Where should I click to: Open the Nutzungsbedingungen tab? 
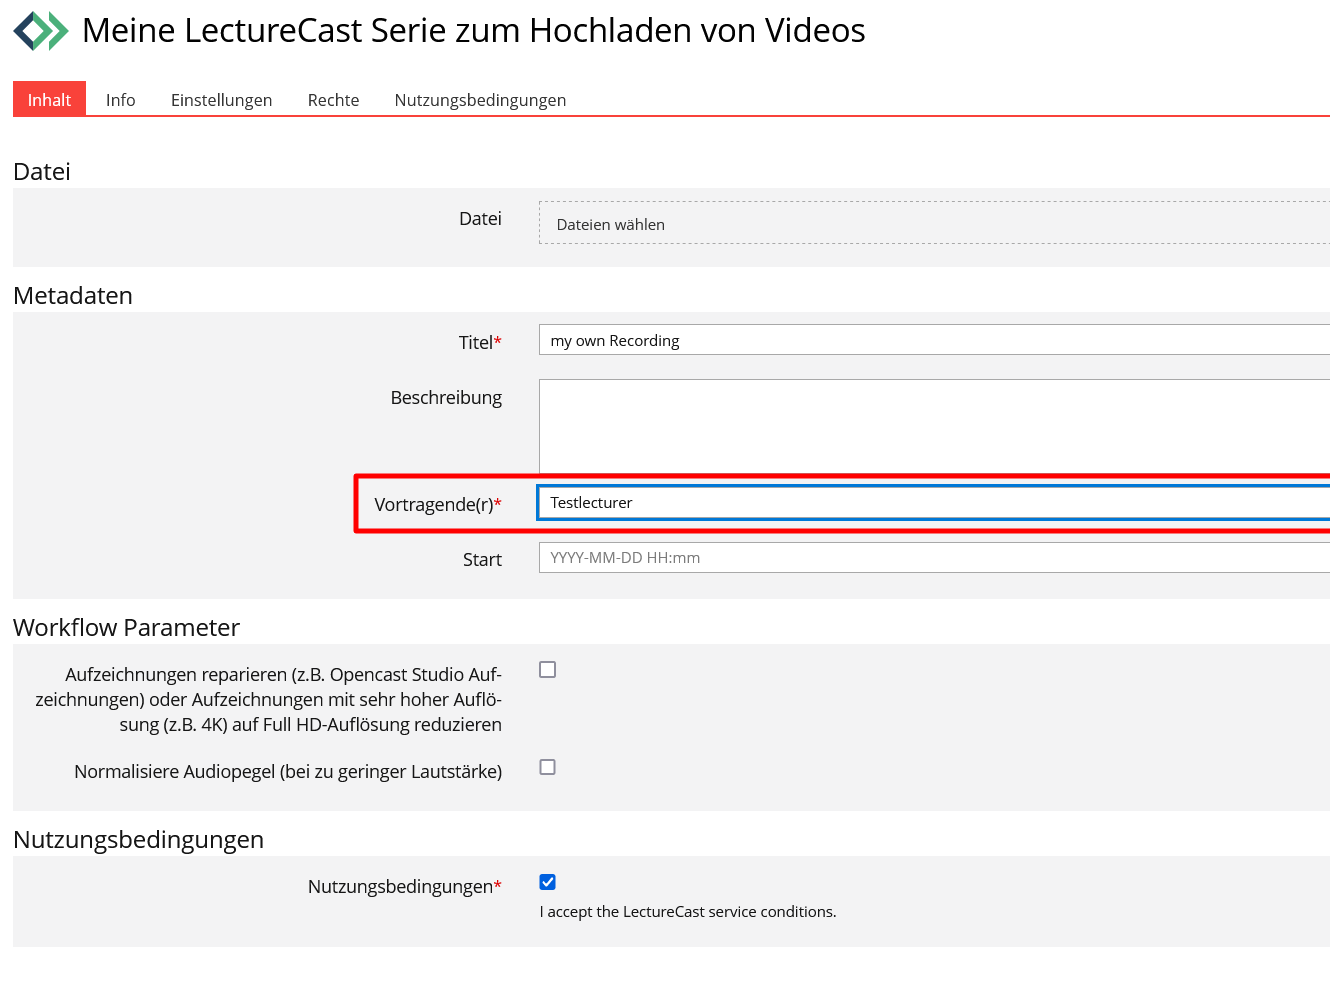pyautogui.click(x=479, y=99)
